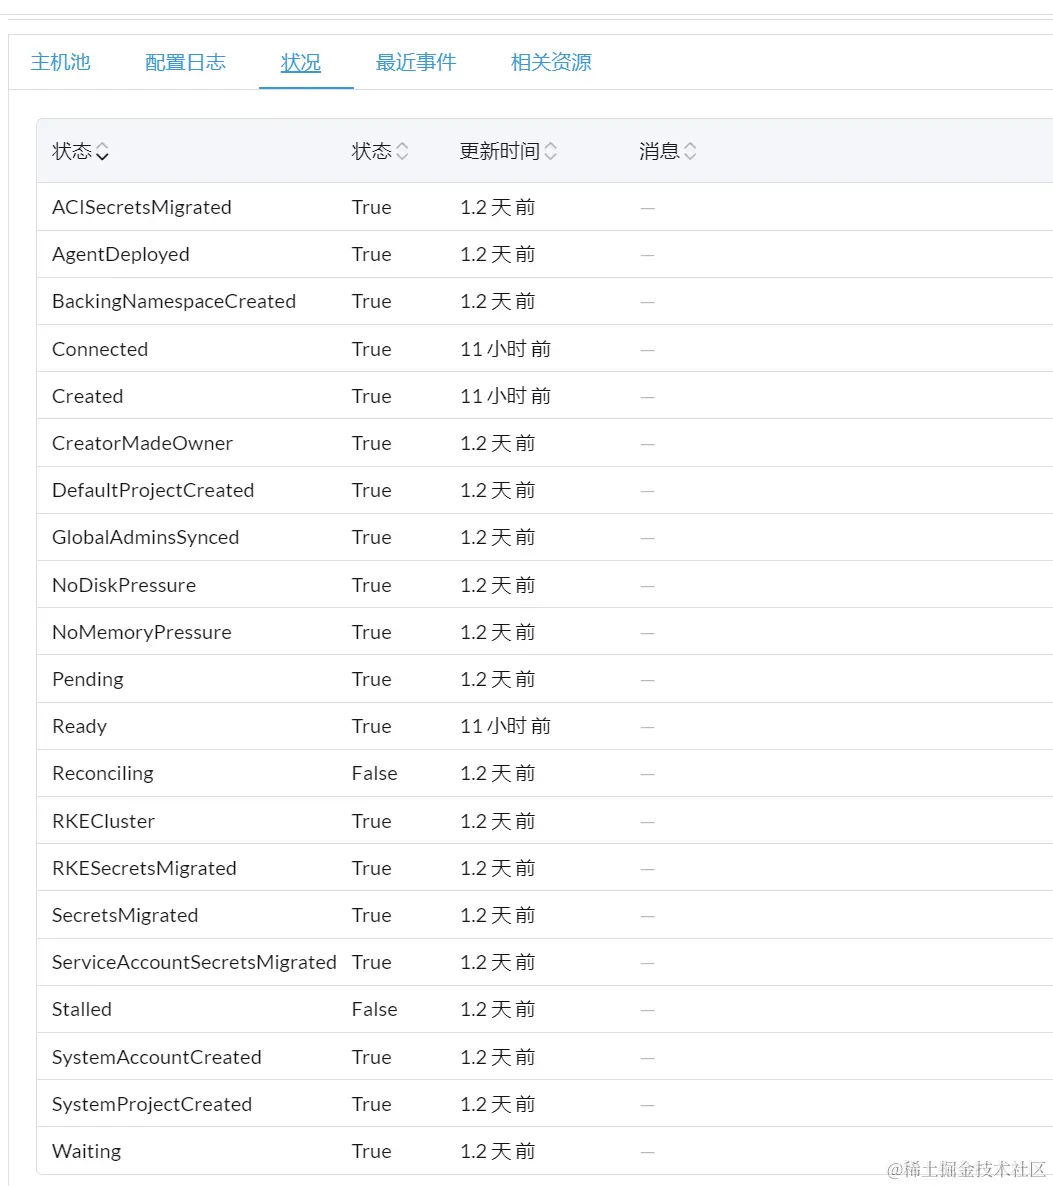Click the CreatorMadeOwner row label
The height and width of the screenshot is (1186, 1053).
click(x=142, y=442)
